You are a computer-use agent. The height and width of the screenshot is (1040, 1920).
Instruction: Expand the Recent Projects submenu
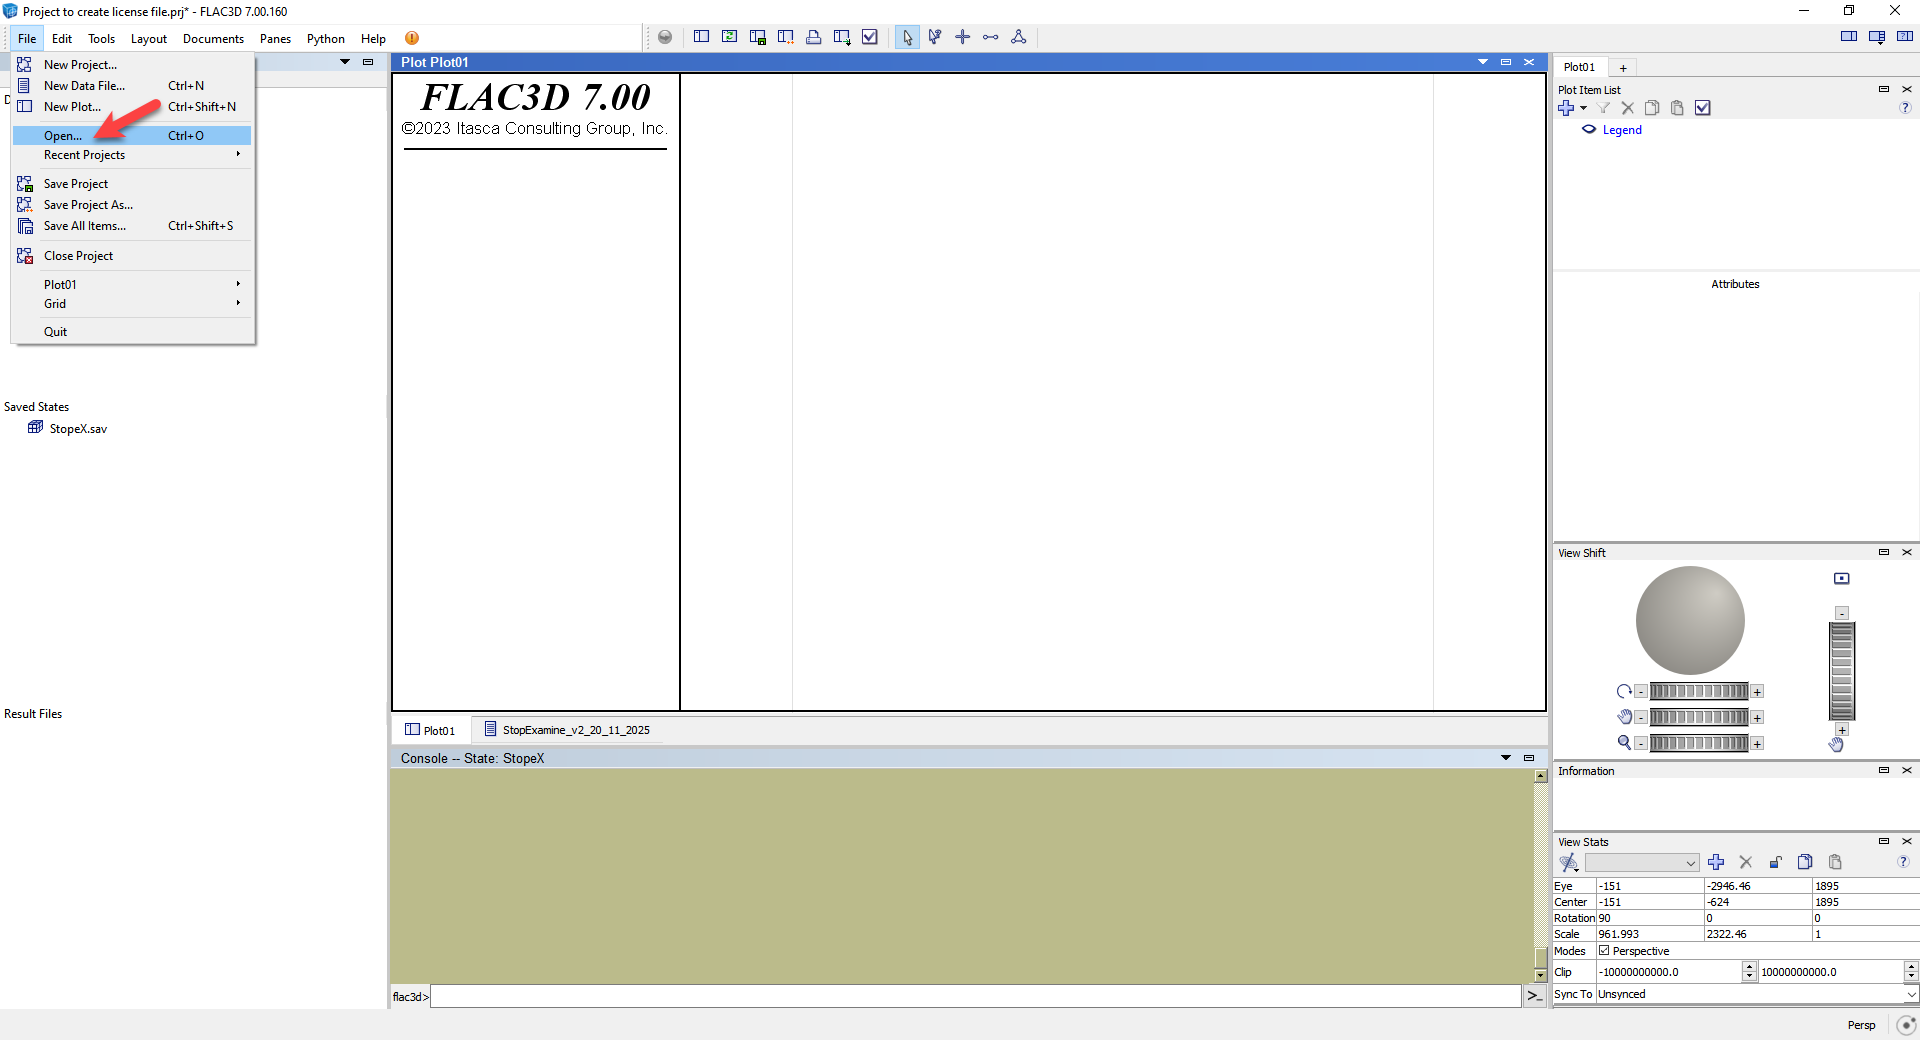(132, 155)
